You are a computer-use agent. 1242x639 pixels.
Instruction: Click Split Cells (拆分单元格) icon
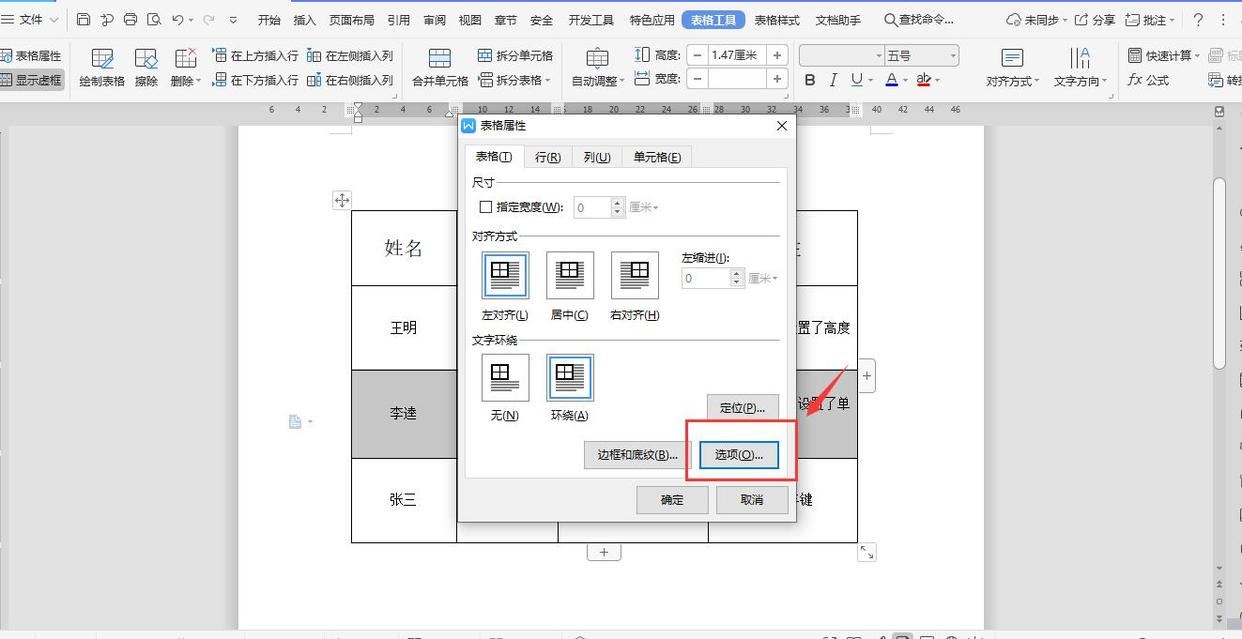[515, 56]
